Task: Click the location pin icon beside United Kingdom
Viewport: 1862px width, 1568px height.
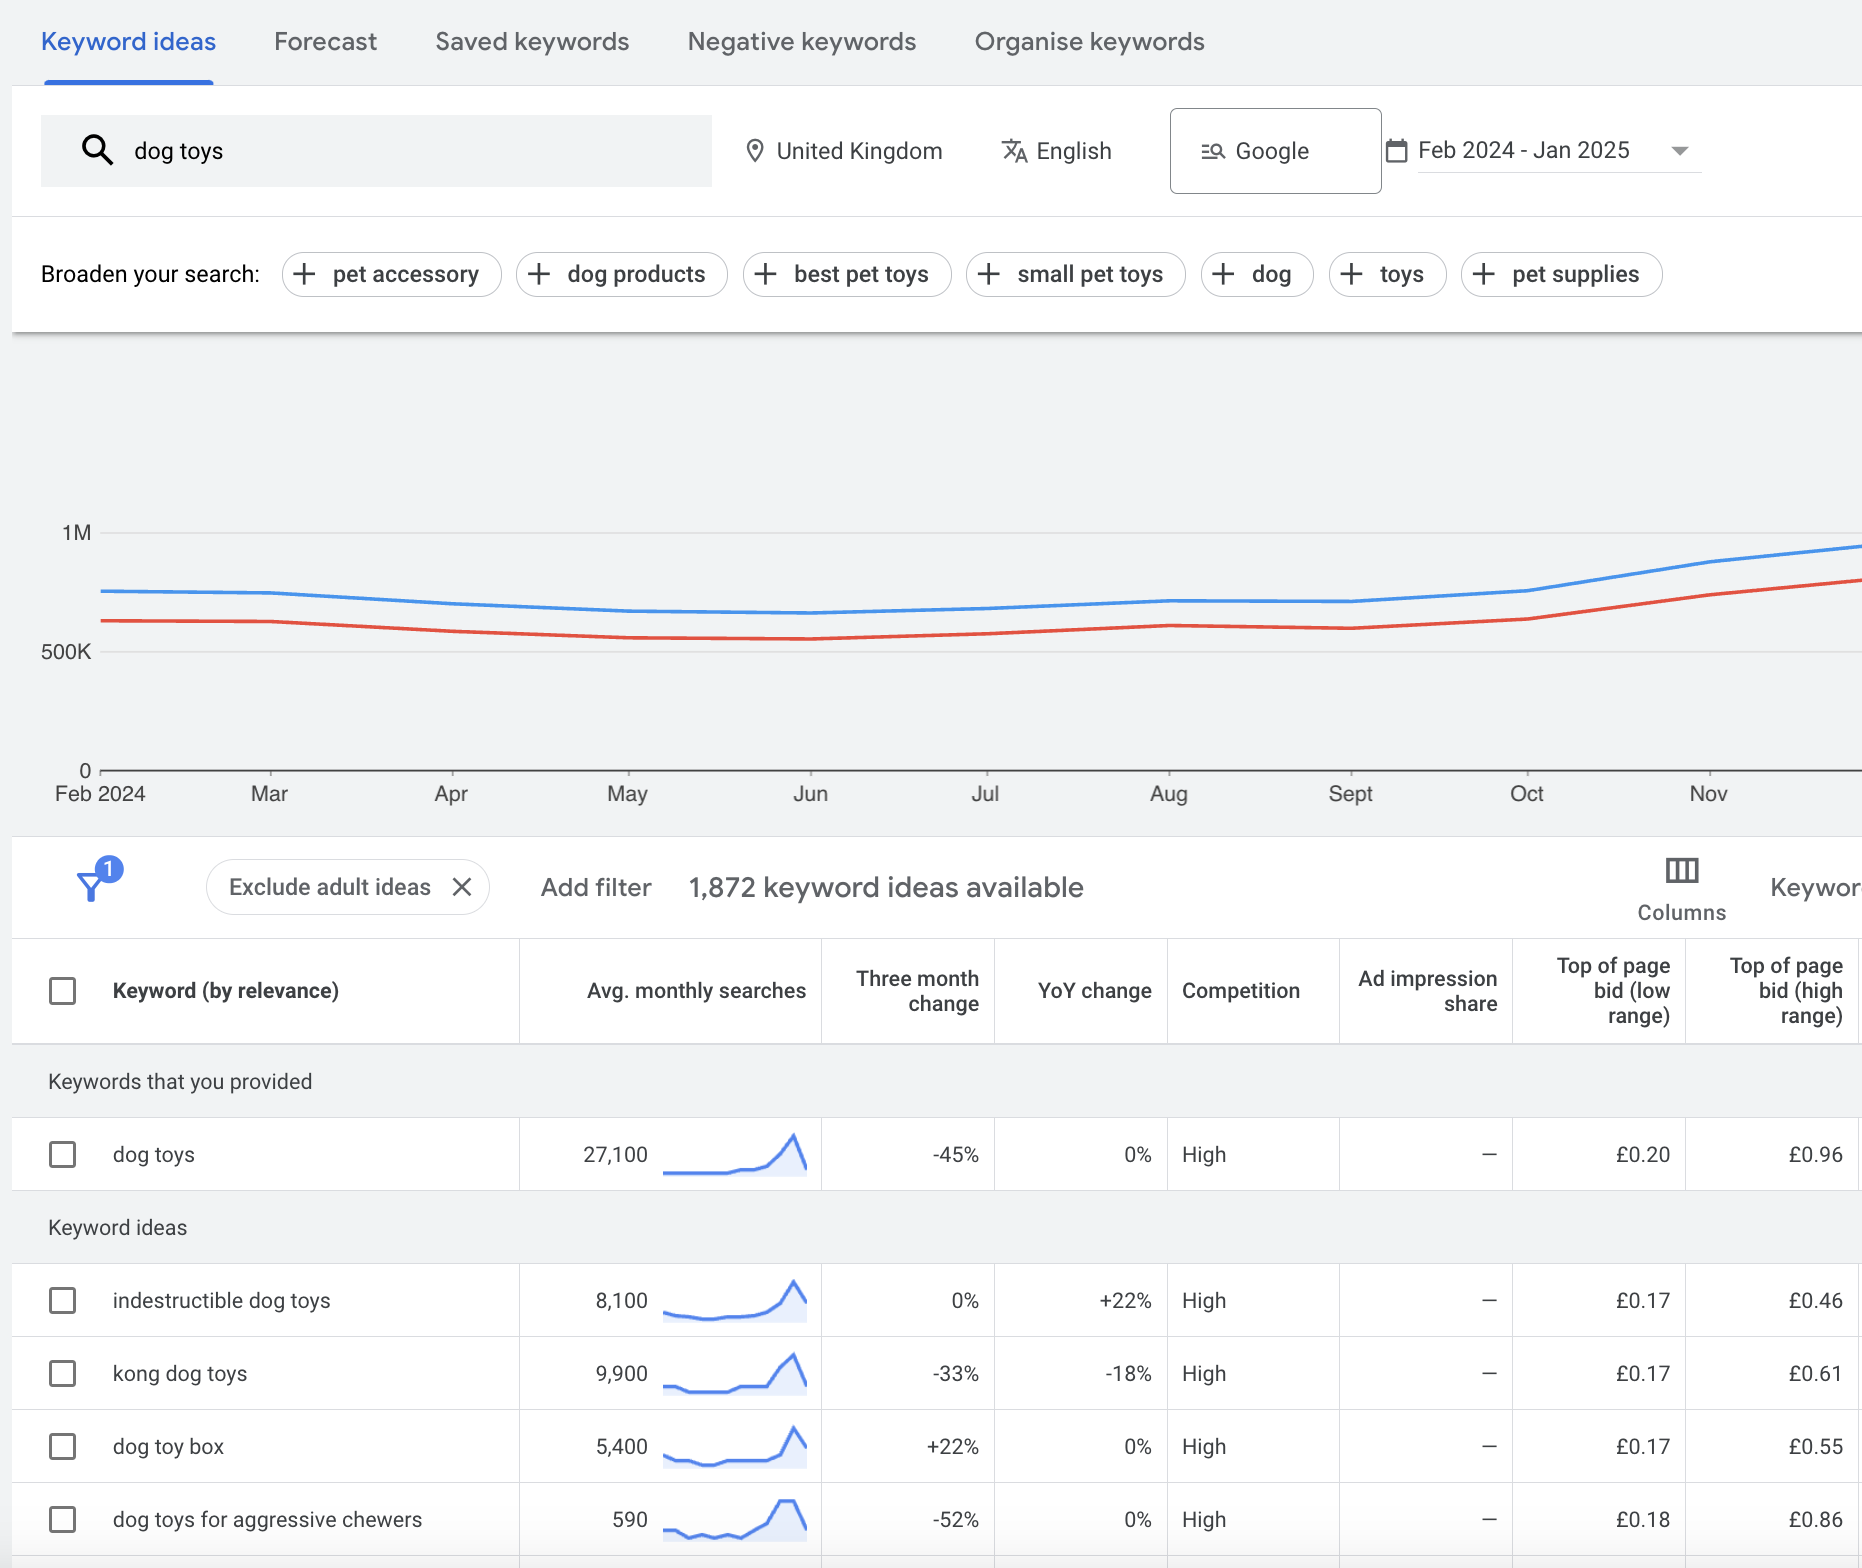Action: [x=755, y=150]
